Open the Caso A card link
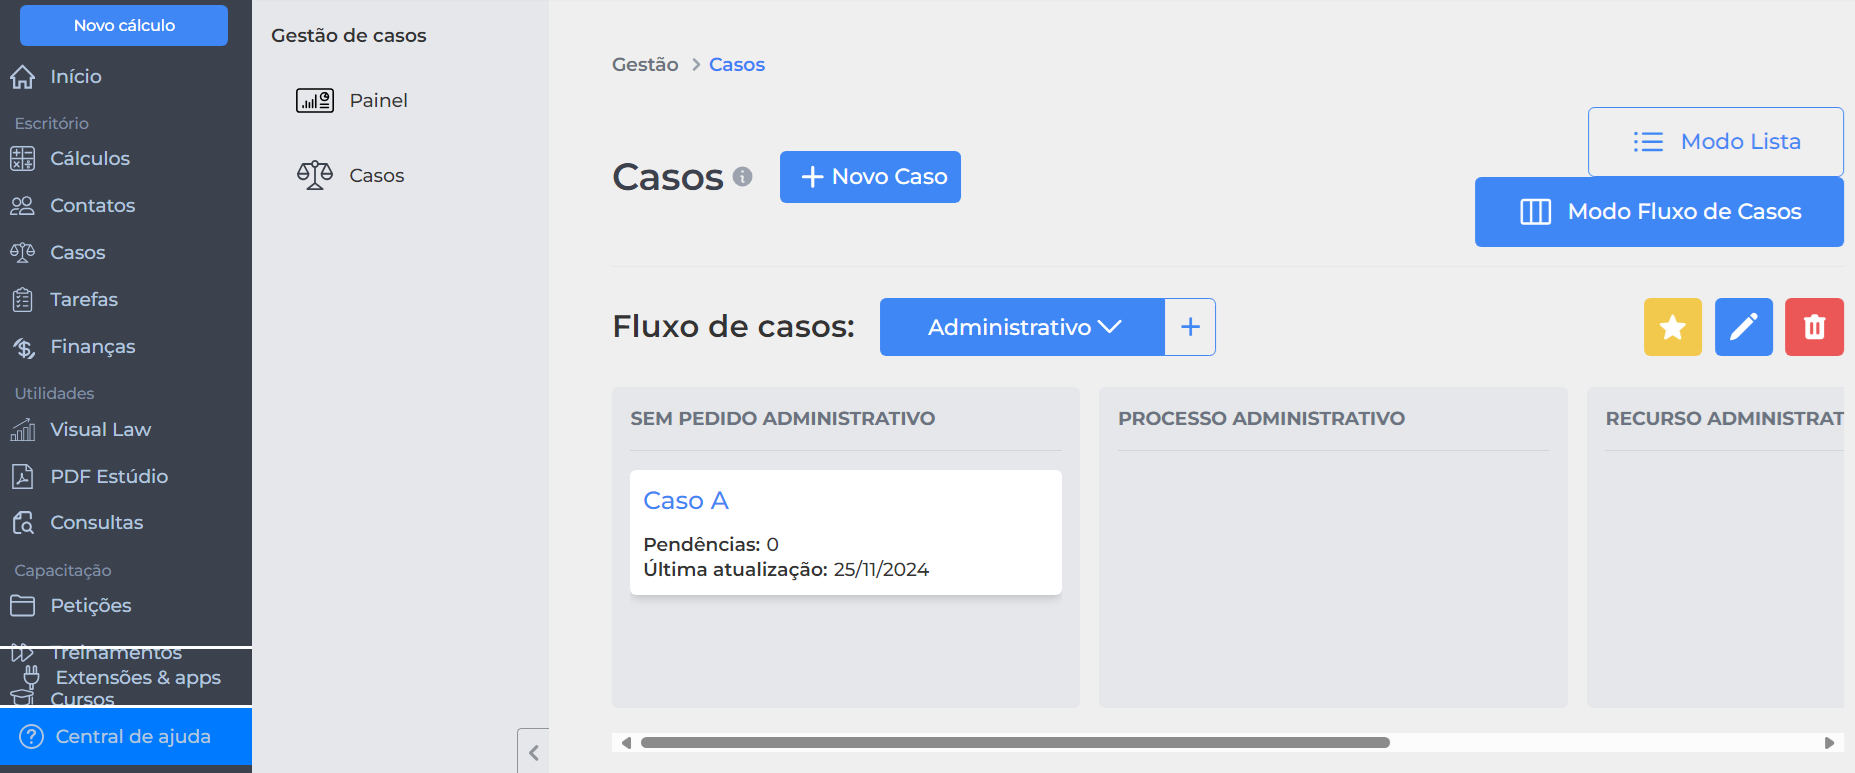This screenshot has width=1855, height=773. pyautogui.click(x=686, y=500)
